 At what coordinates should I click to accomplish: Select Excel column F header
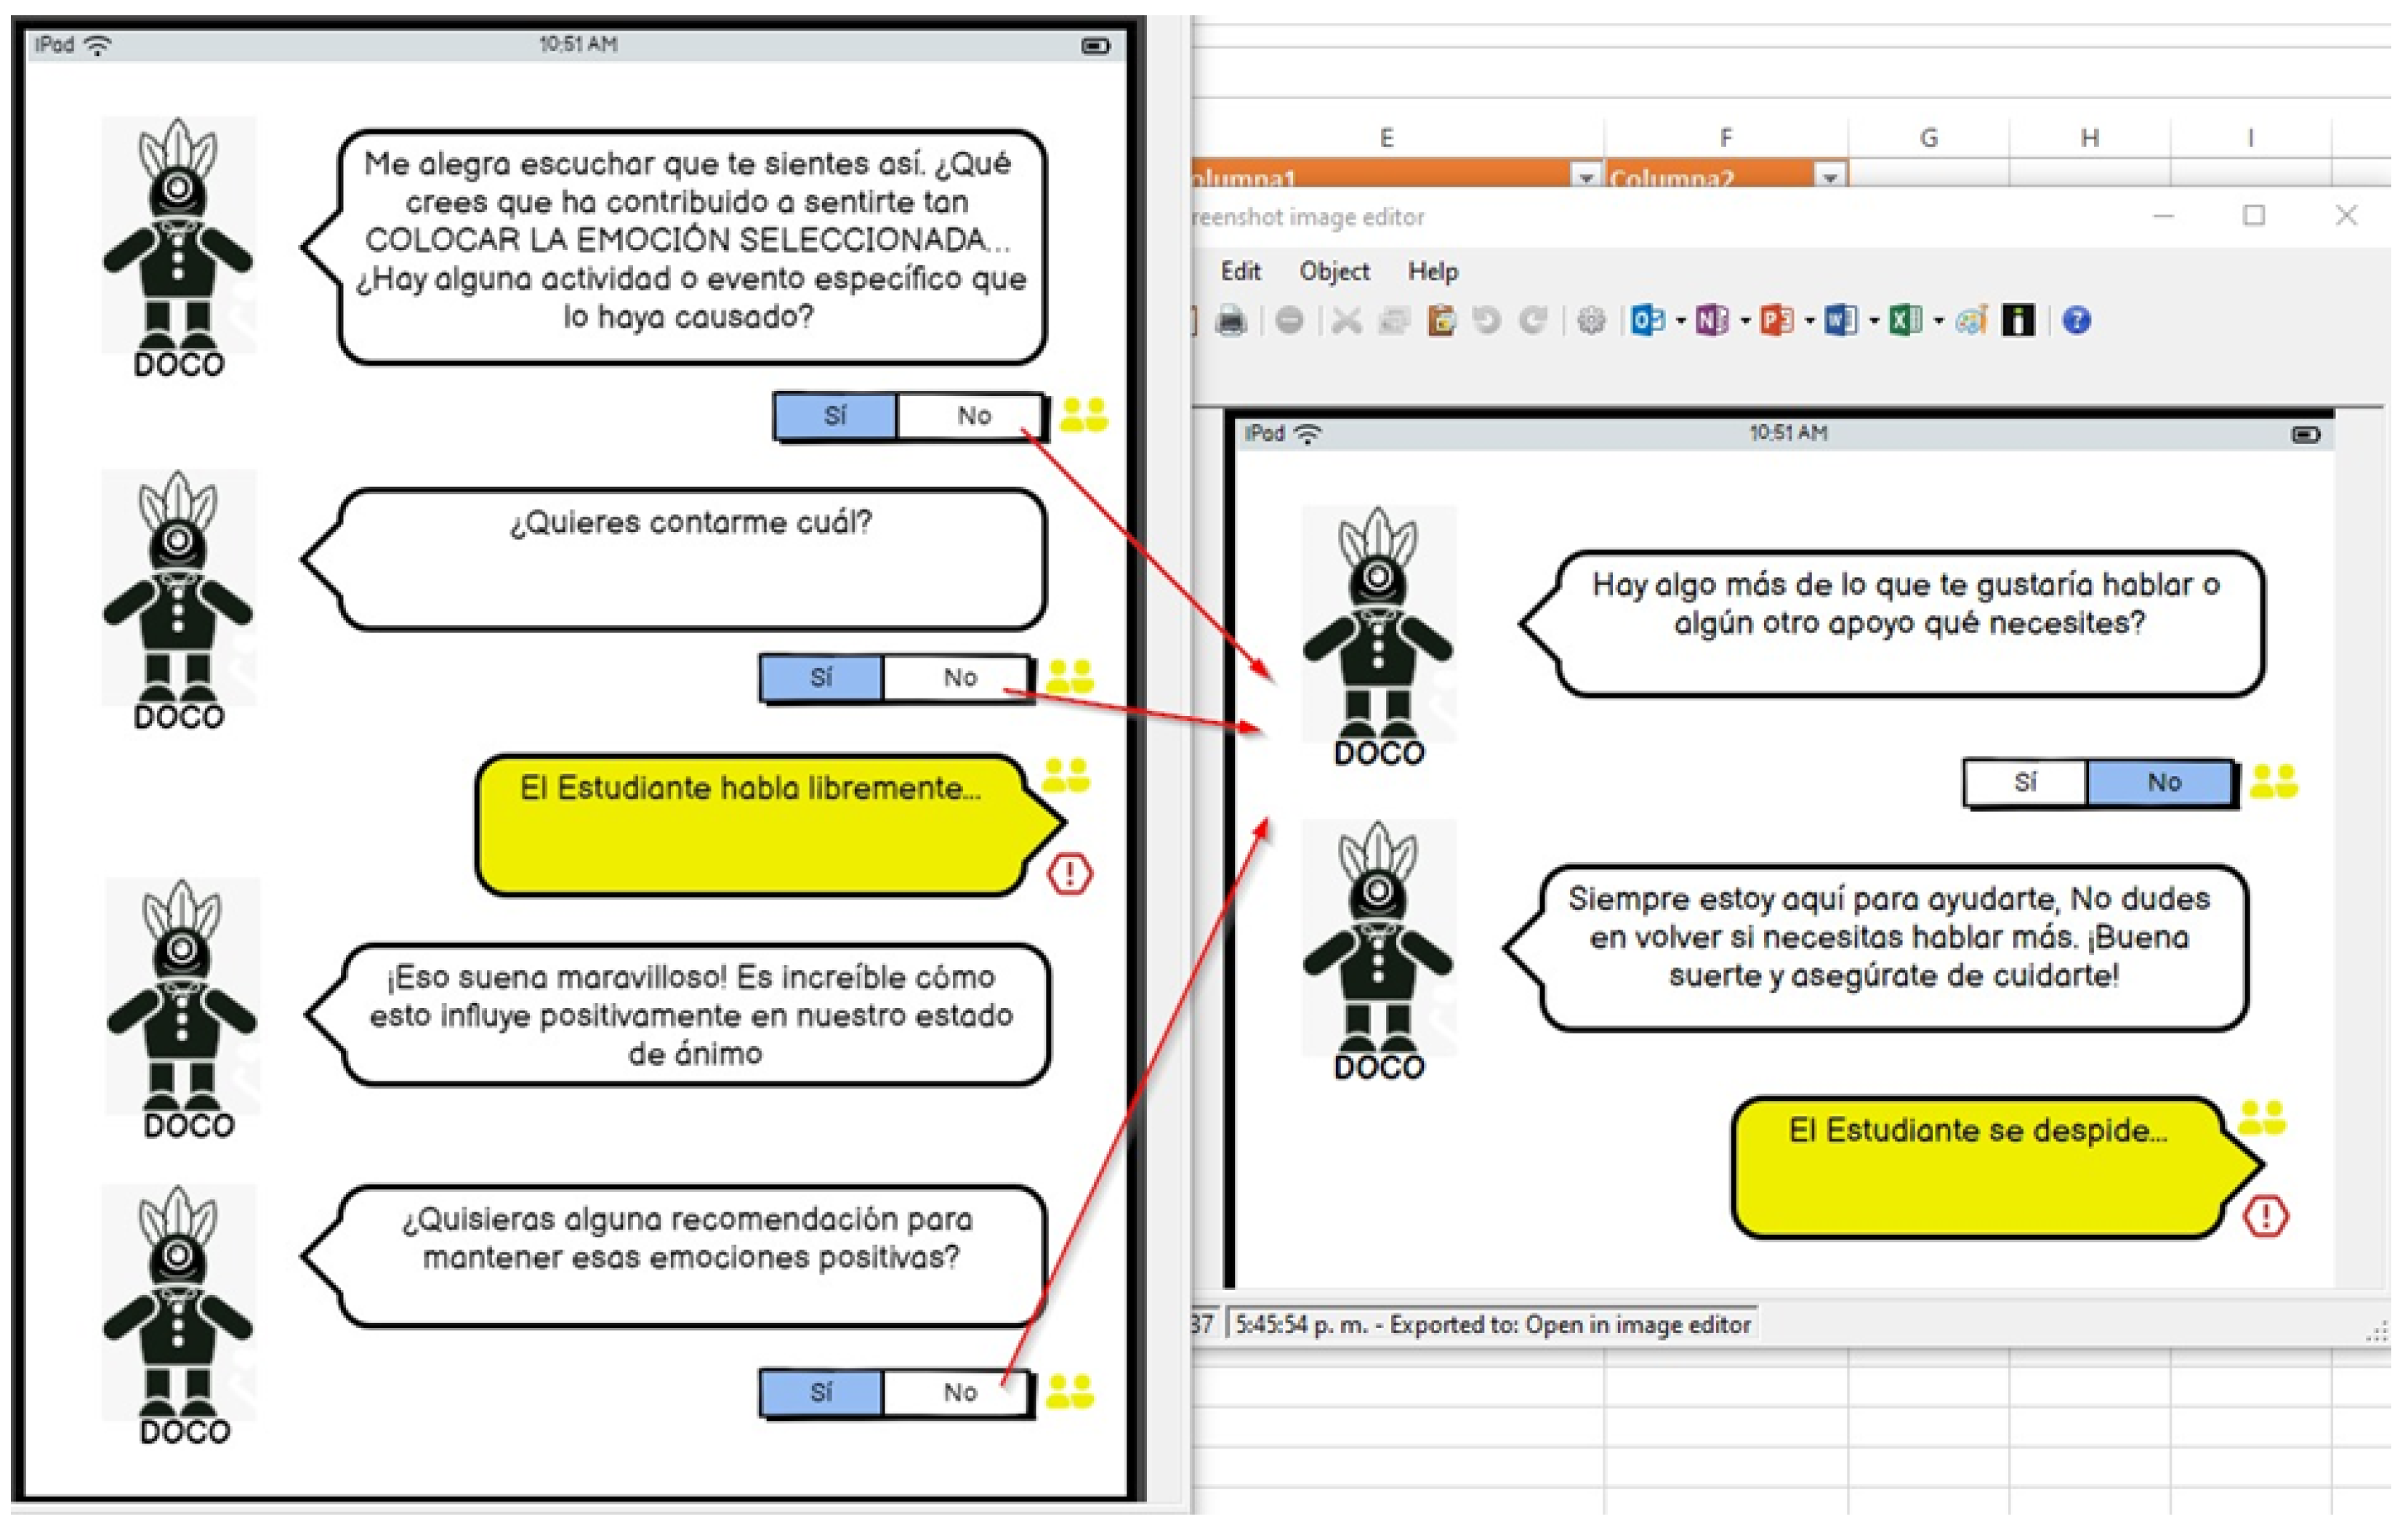click(1726, 138)
